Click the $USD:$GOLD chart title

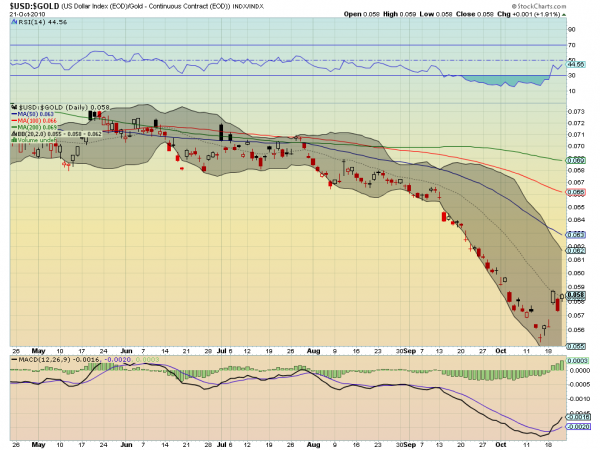click(34, 6)
